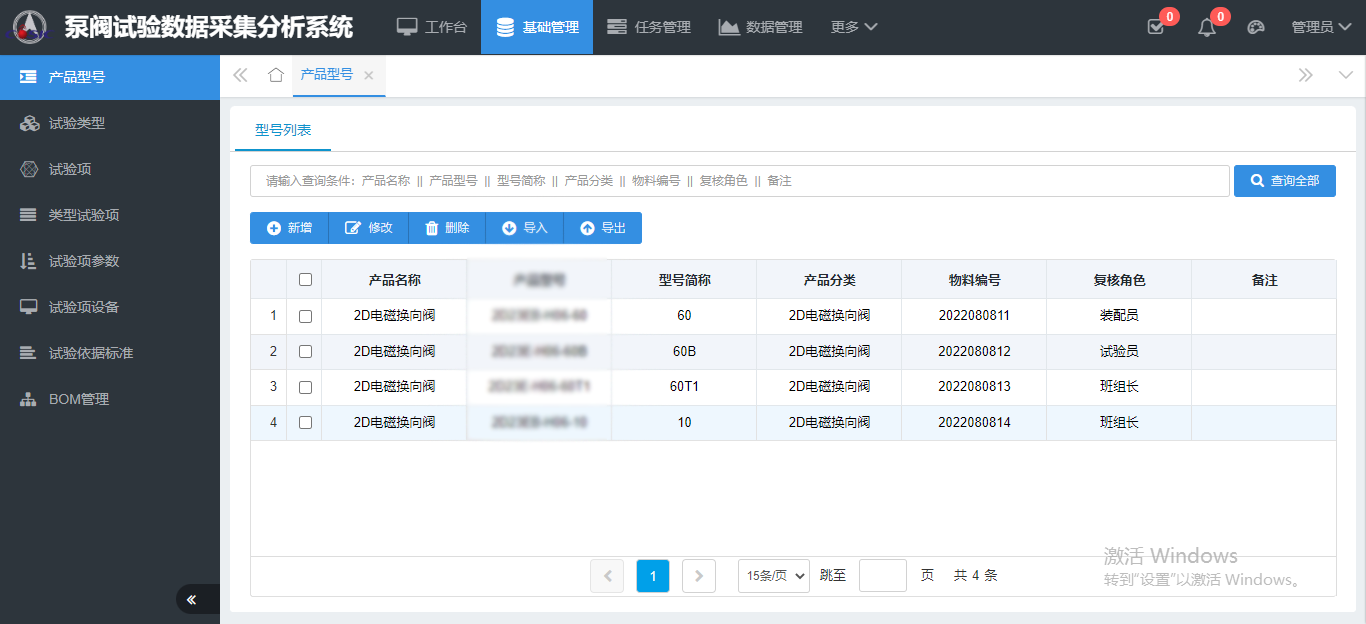Click the 导出 export button
This screenshot has height=624, width=1366.
pos(603,228)
